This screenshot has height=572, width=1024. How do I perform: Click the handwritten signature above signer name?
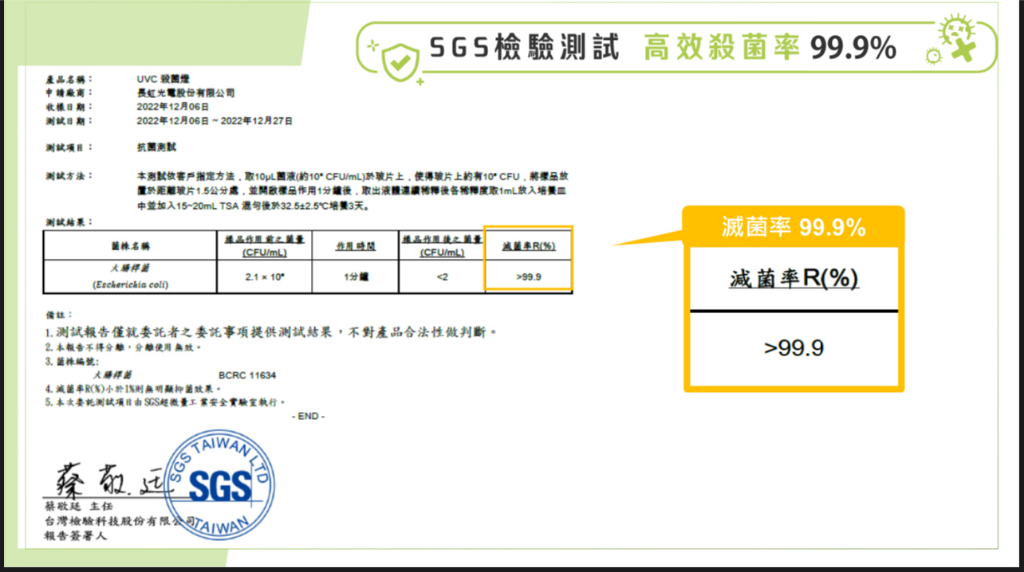tap(100, 487)
